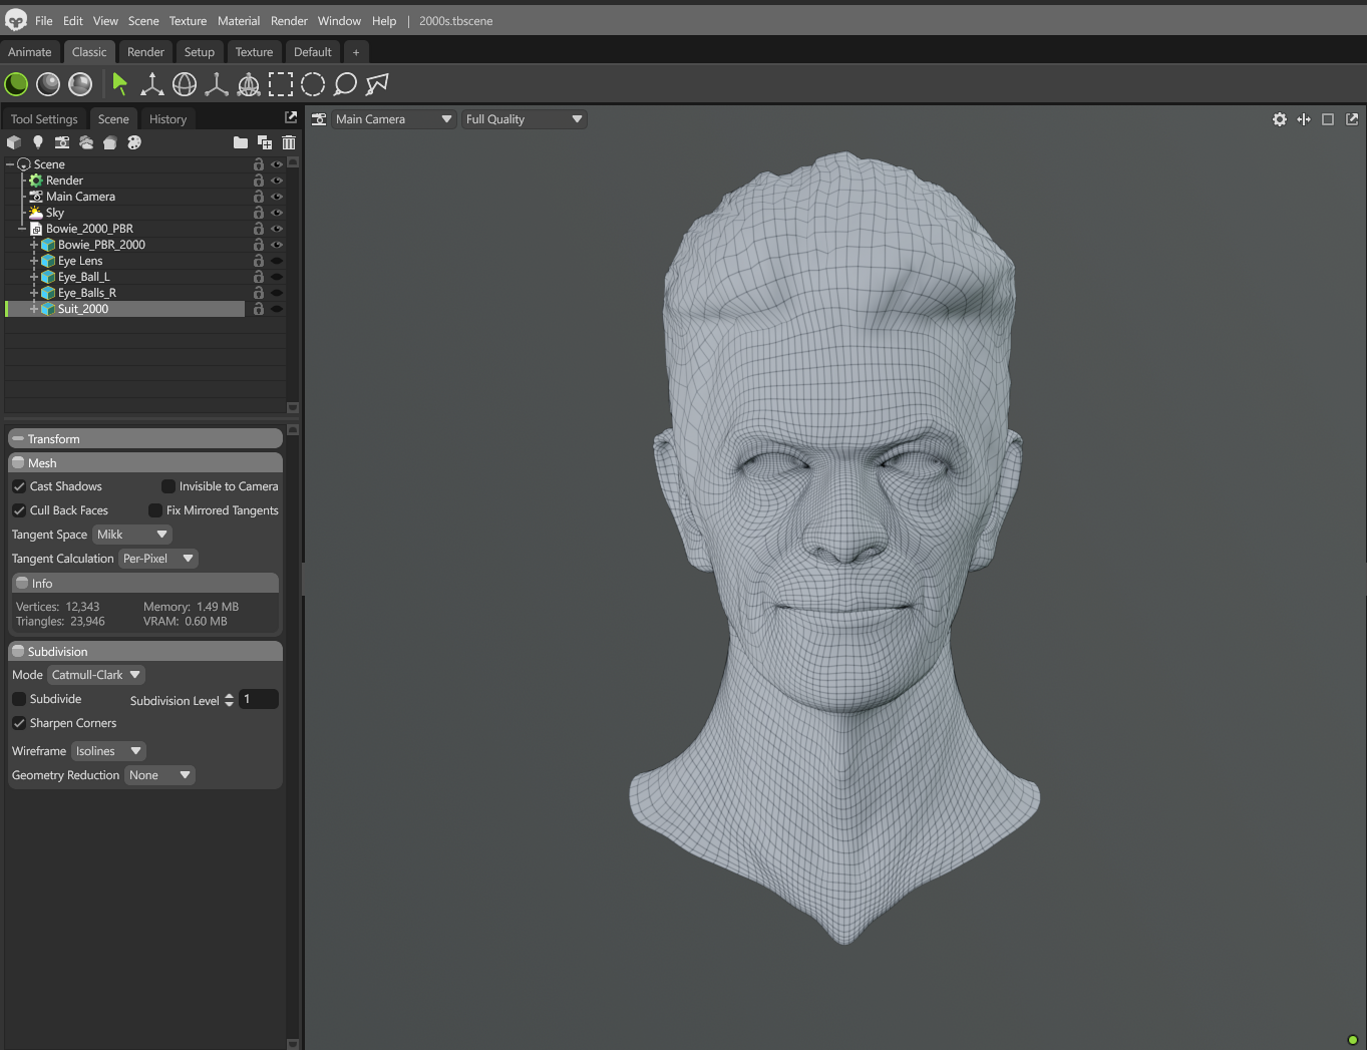The image size is (1367, 1050).
Task: Select the arrow selection tool
Action: point(120,84)
